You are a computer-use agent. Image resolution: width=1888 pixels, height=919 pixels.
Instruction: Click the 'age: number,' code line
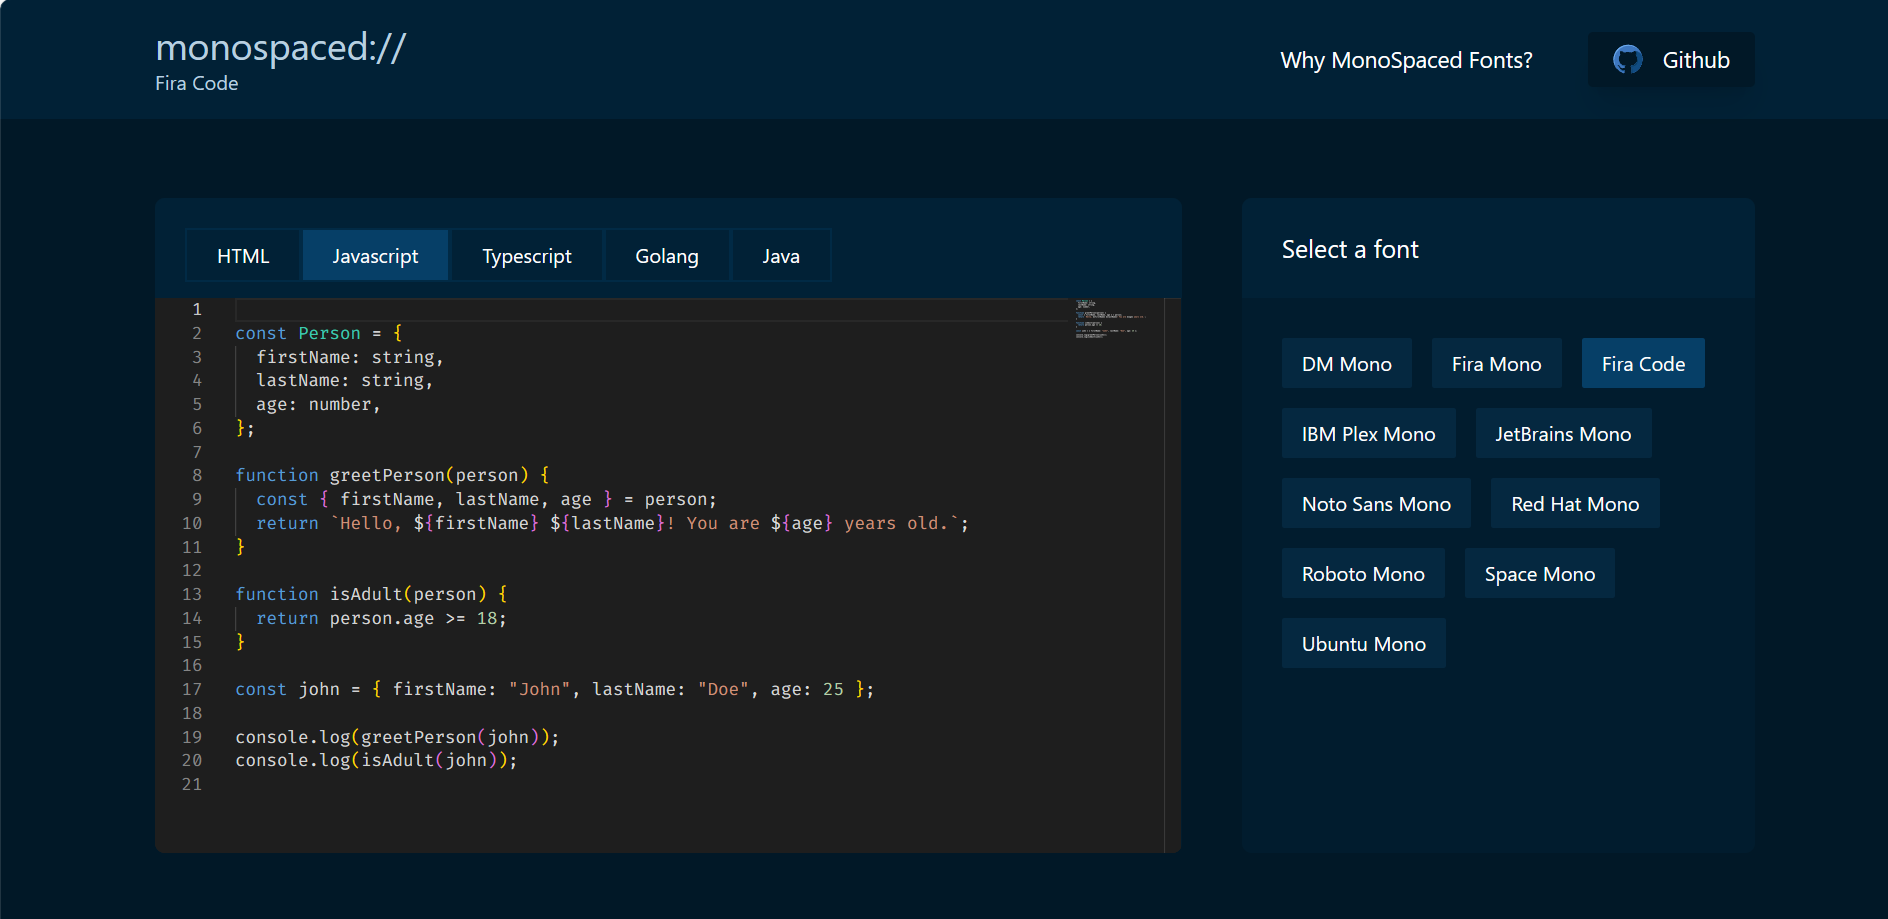[319, 404]
